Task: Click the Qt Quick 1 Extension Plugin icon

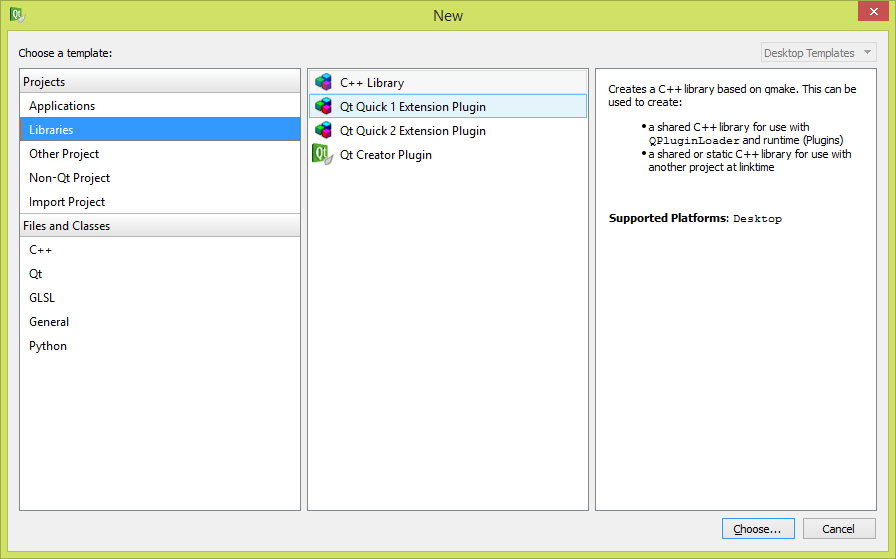Action: (x=323, y=106)
